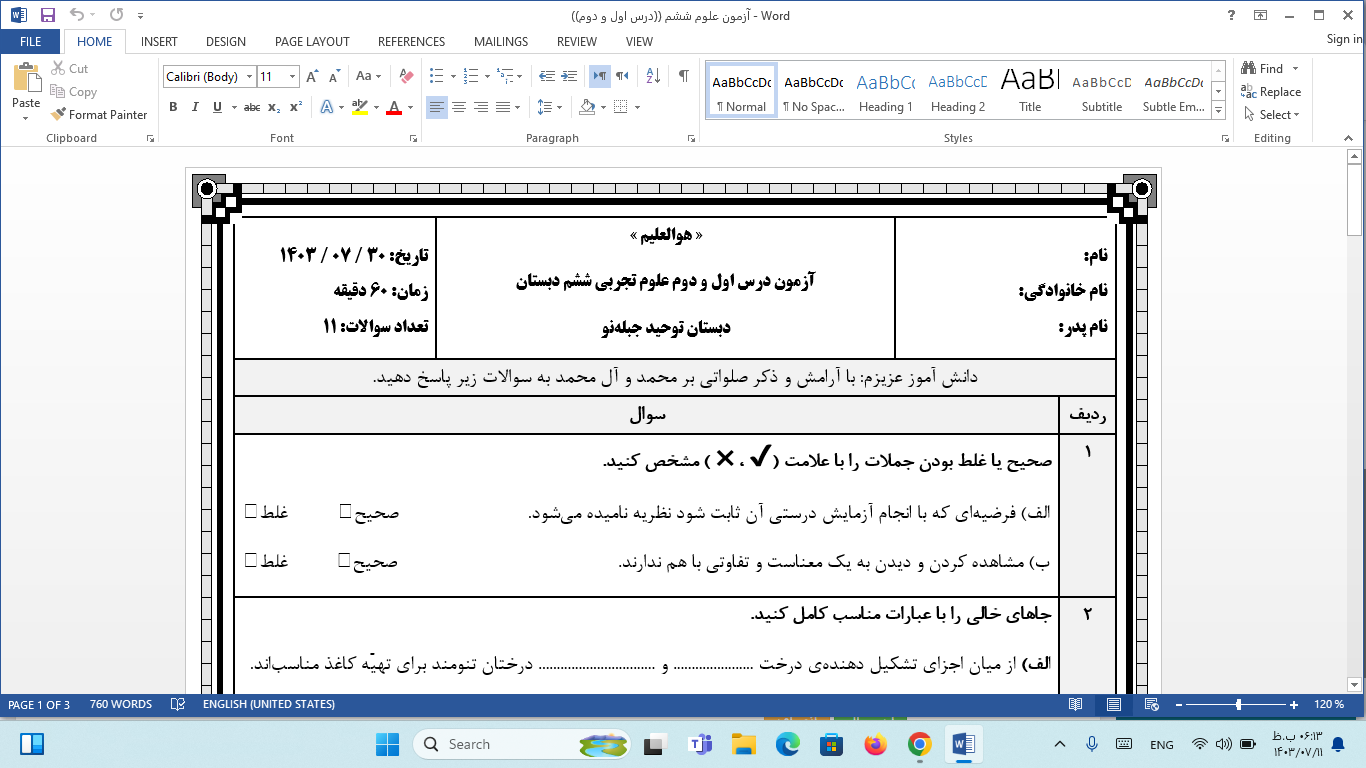The width and height of the screenshot is (1366, 768).
Task: Toggle superscript formatting
Action: coord(295,107)
